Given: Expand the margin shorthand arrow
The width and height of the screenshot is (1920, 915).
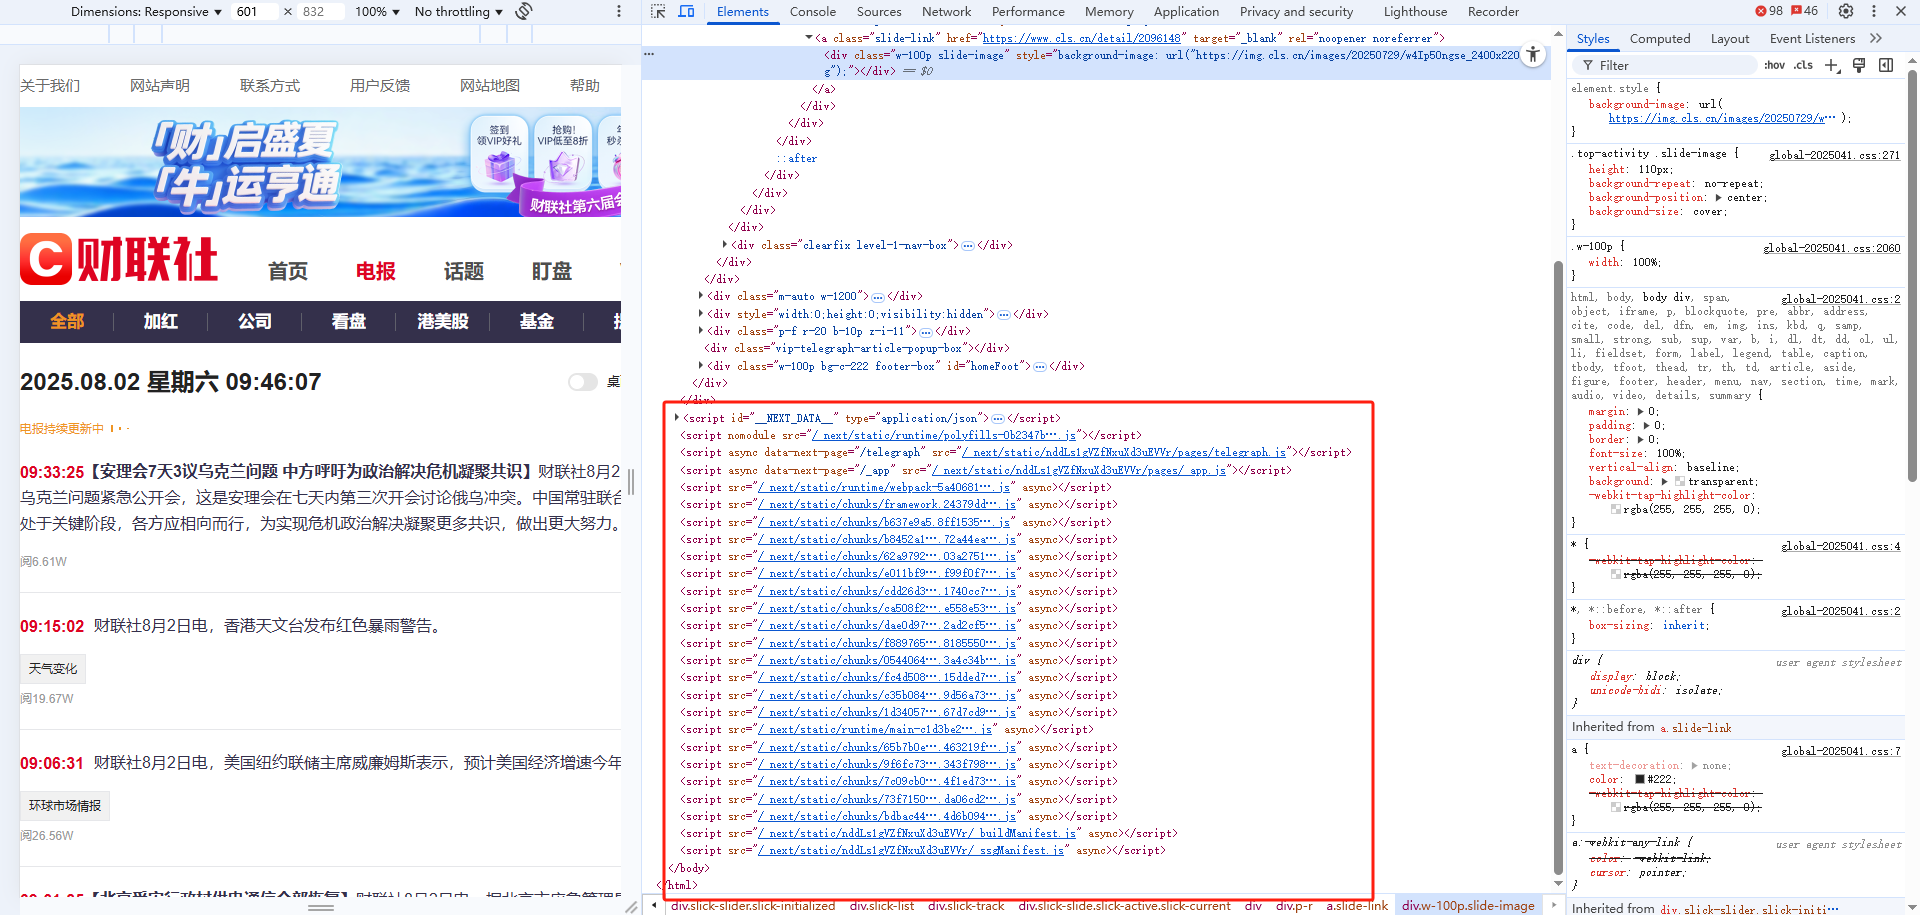Looking at the screenshot, I should tap(1640, 412).
